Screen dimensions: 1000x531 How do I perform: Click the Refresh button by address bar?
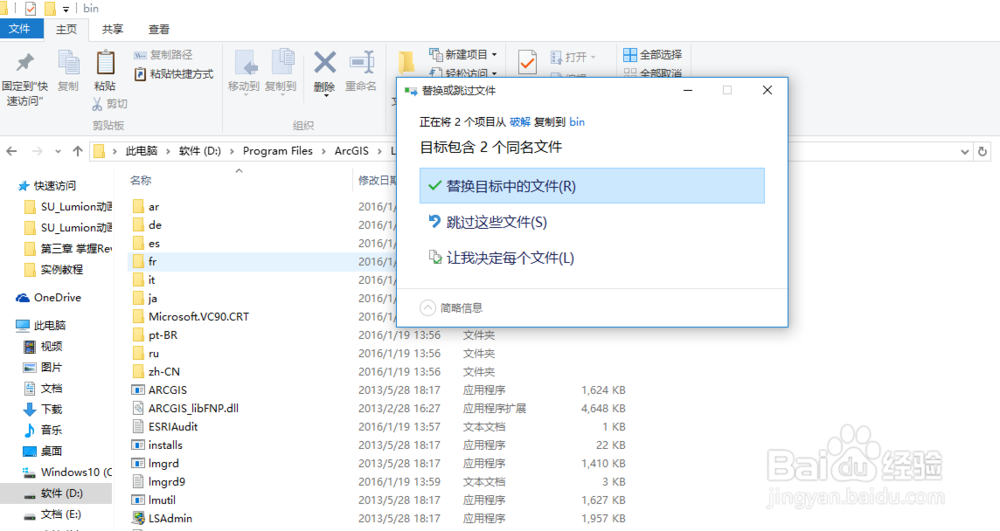click(x=983, y=152)
